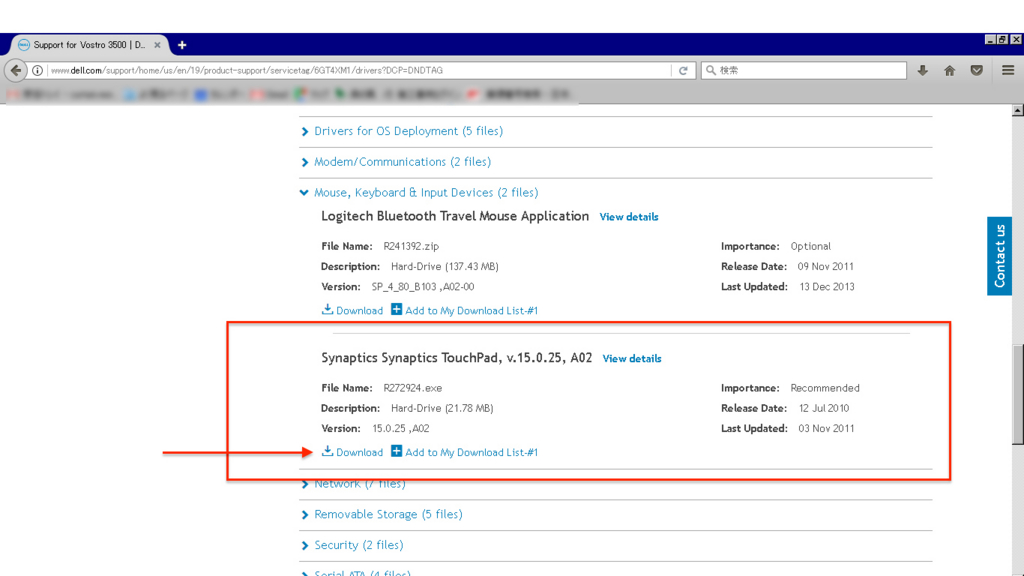The image size is (1024, 576).
Task: Reload the page with refresh icon
Action: pos(683,71)
